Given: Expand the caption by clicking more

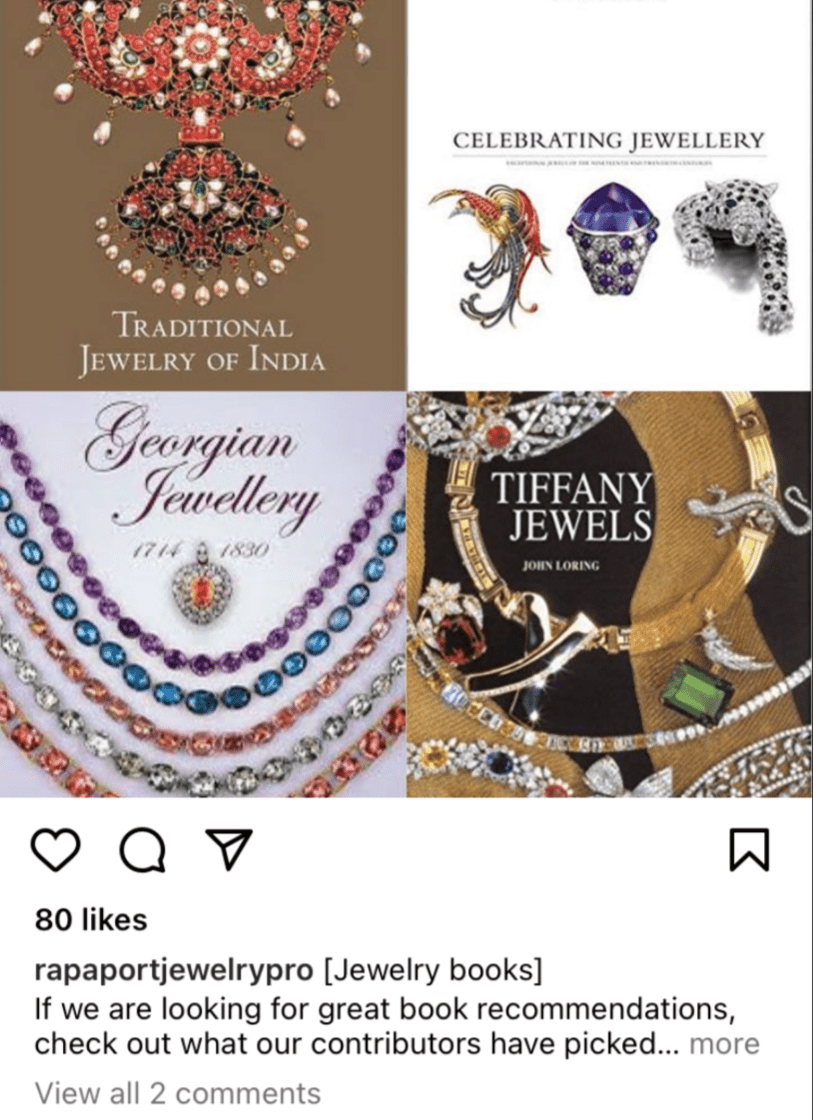Looking at the screenshot, I should tap(724, 1044).
